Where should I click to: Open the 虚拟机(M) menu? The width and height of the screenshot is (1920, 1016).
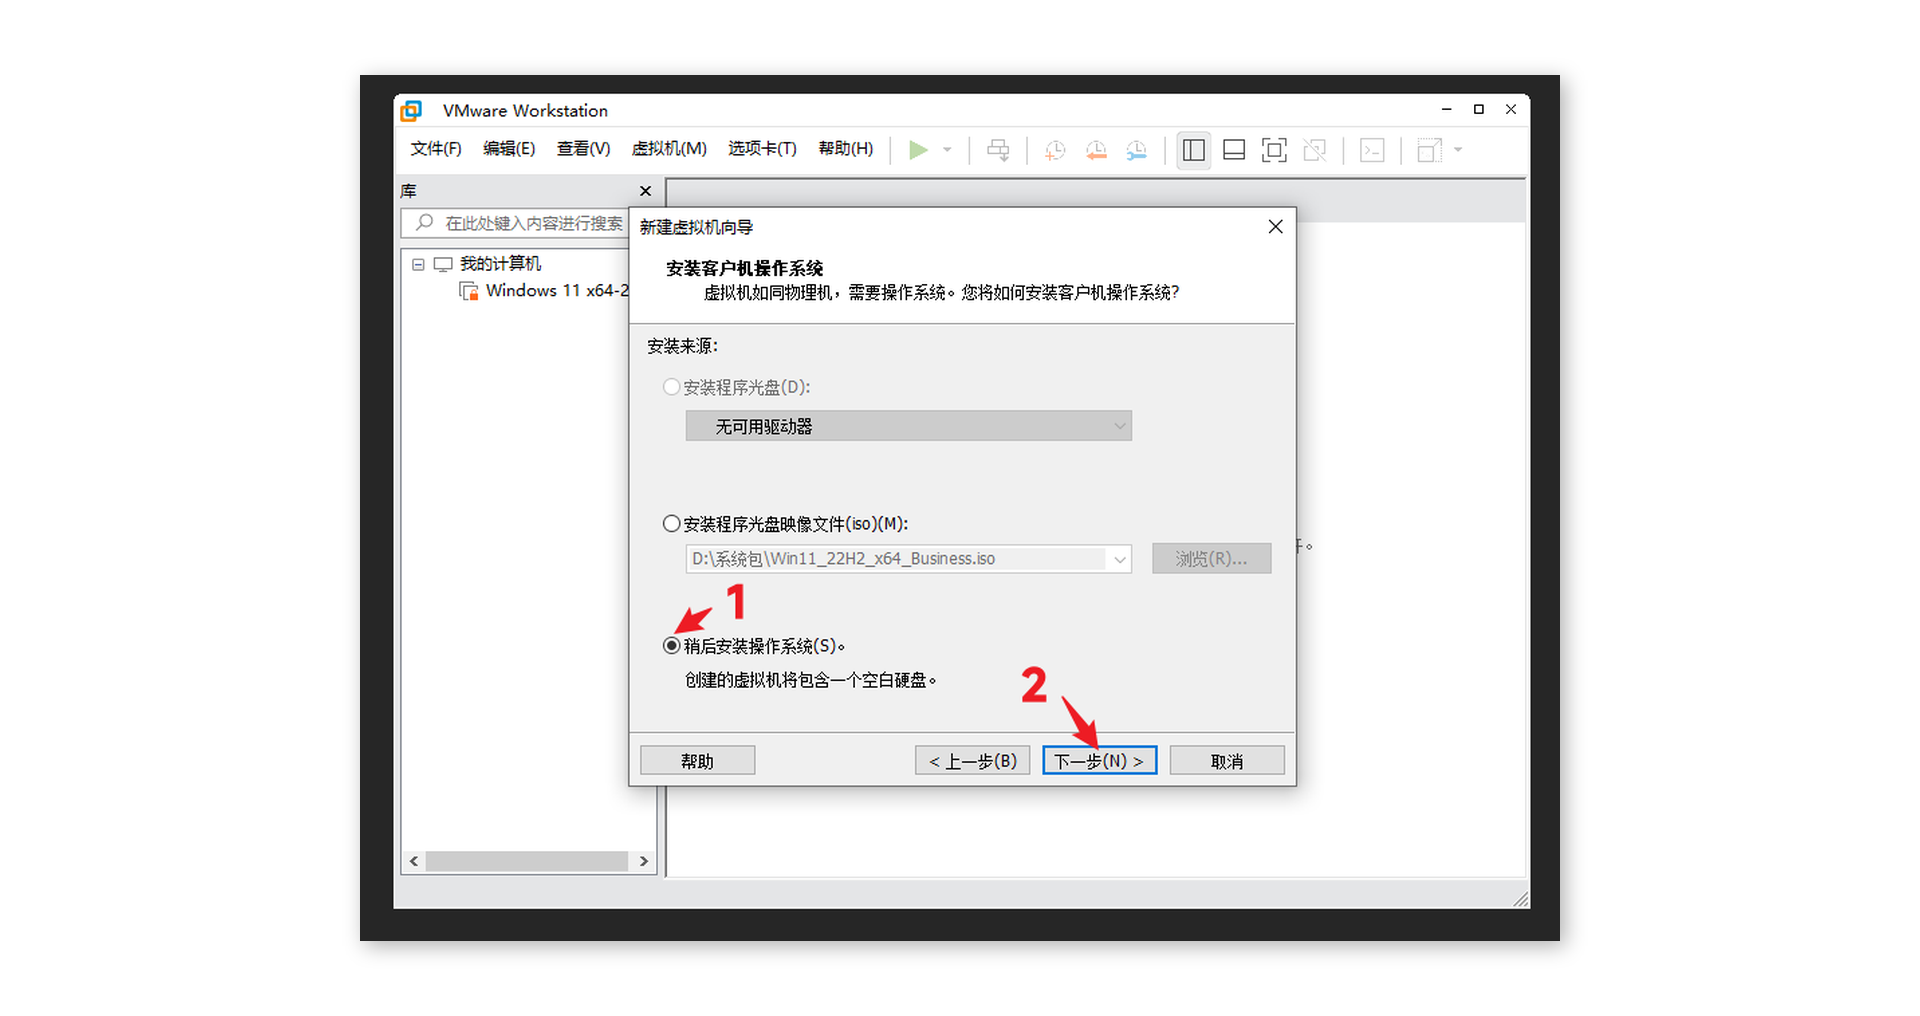669,149
